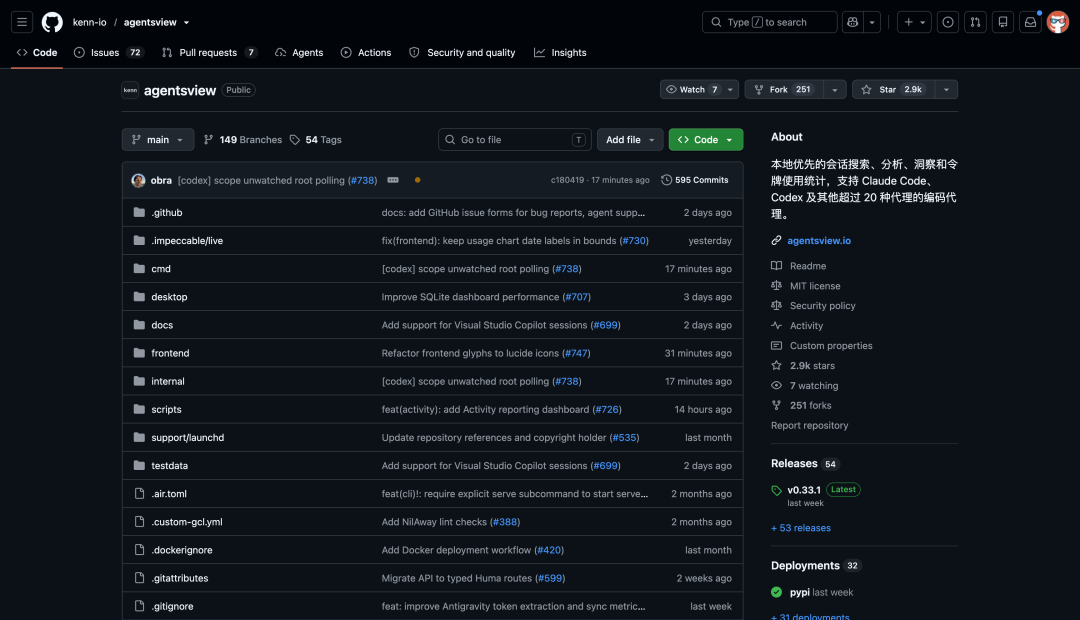This screenshot has height=620, width=1080.
Task: Open the green Code dropdown
Action: click(x=706, y=140)
